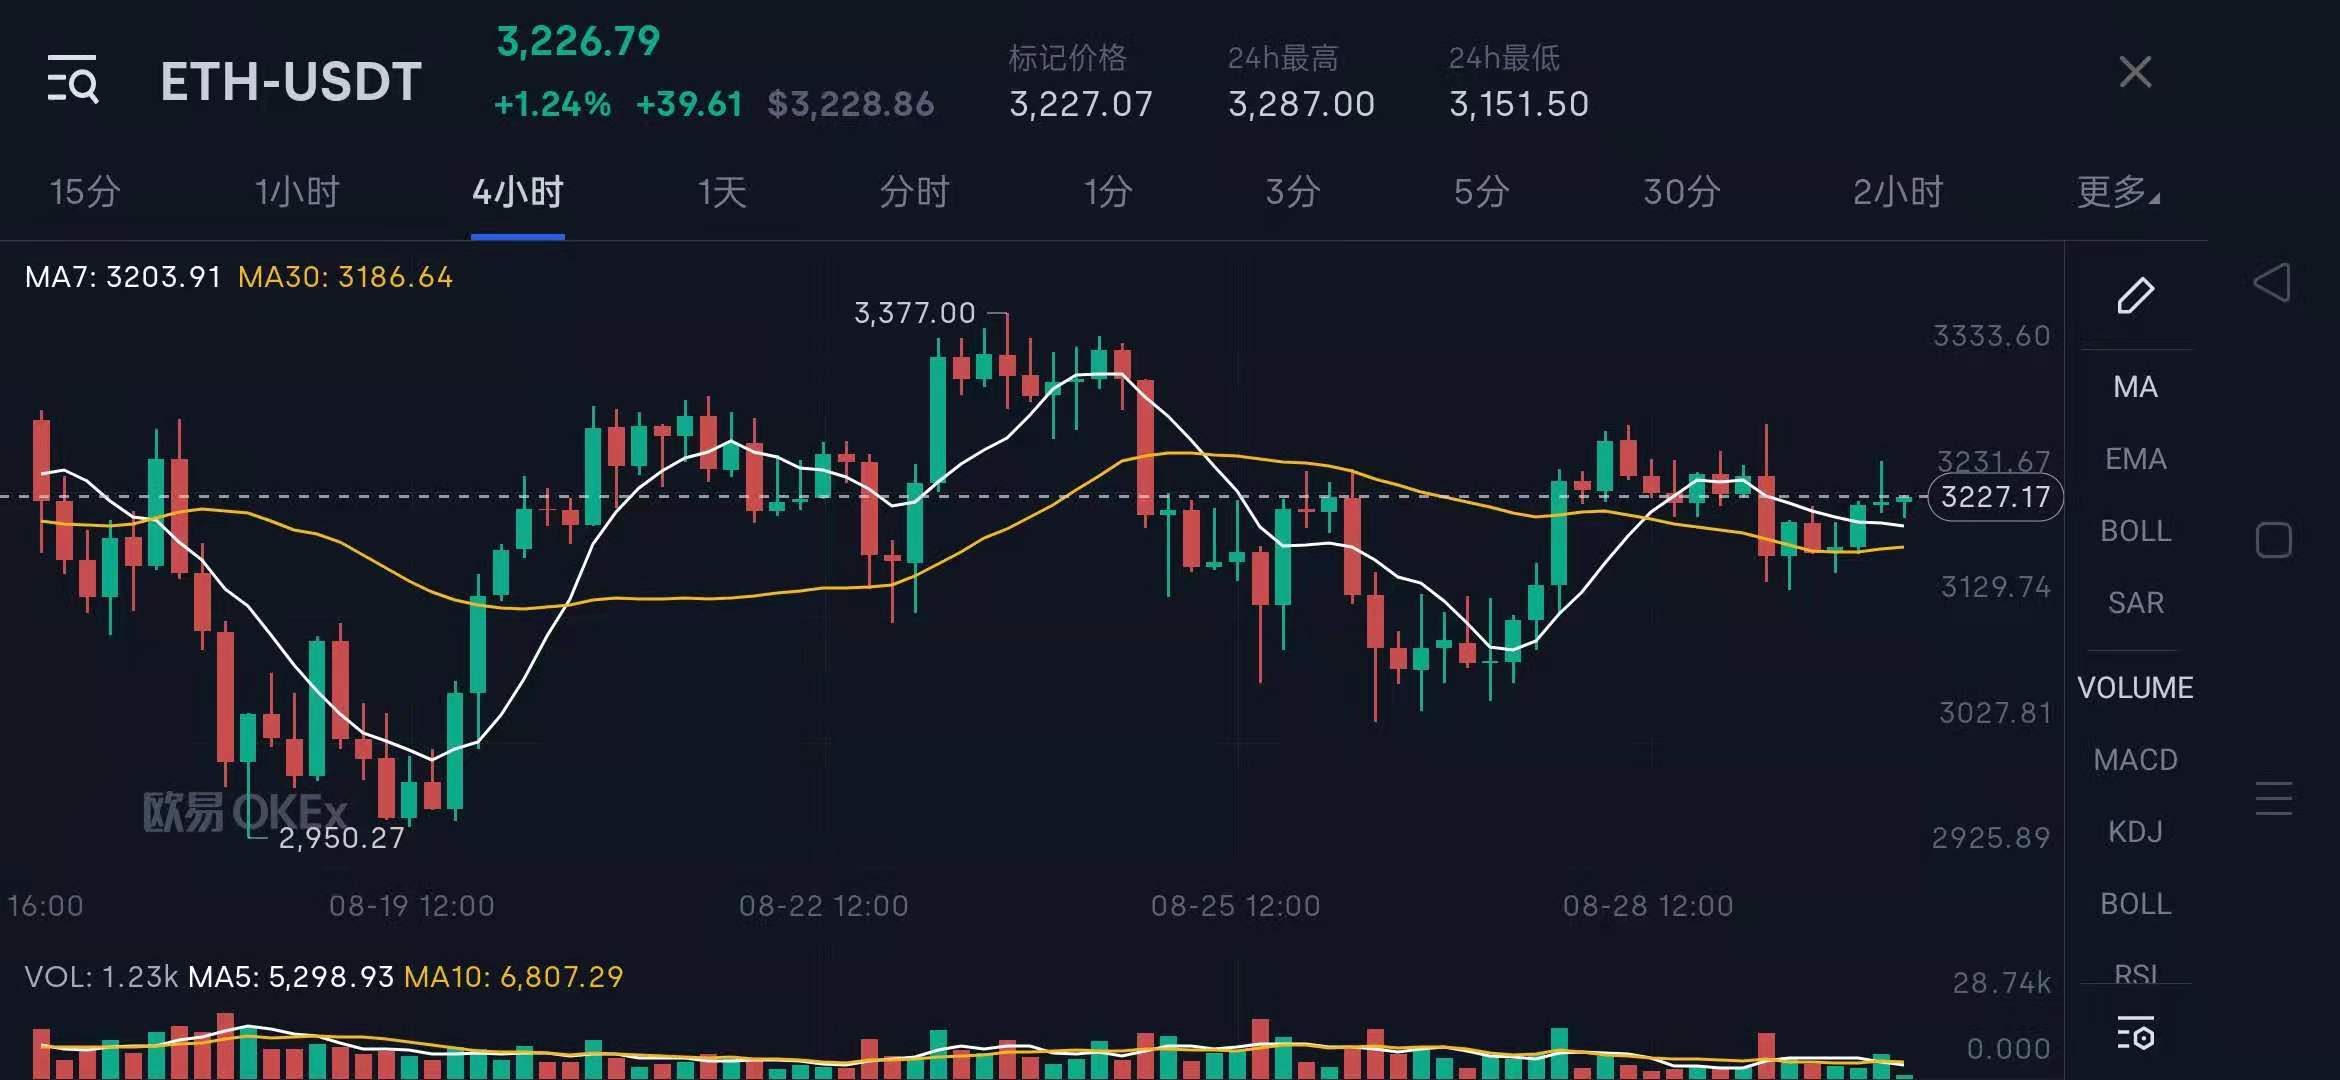The image size is (2340, 1080).
Task: Tap the Android home square icon
Action: point(2273,540)
